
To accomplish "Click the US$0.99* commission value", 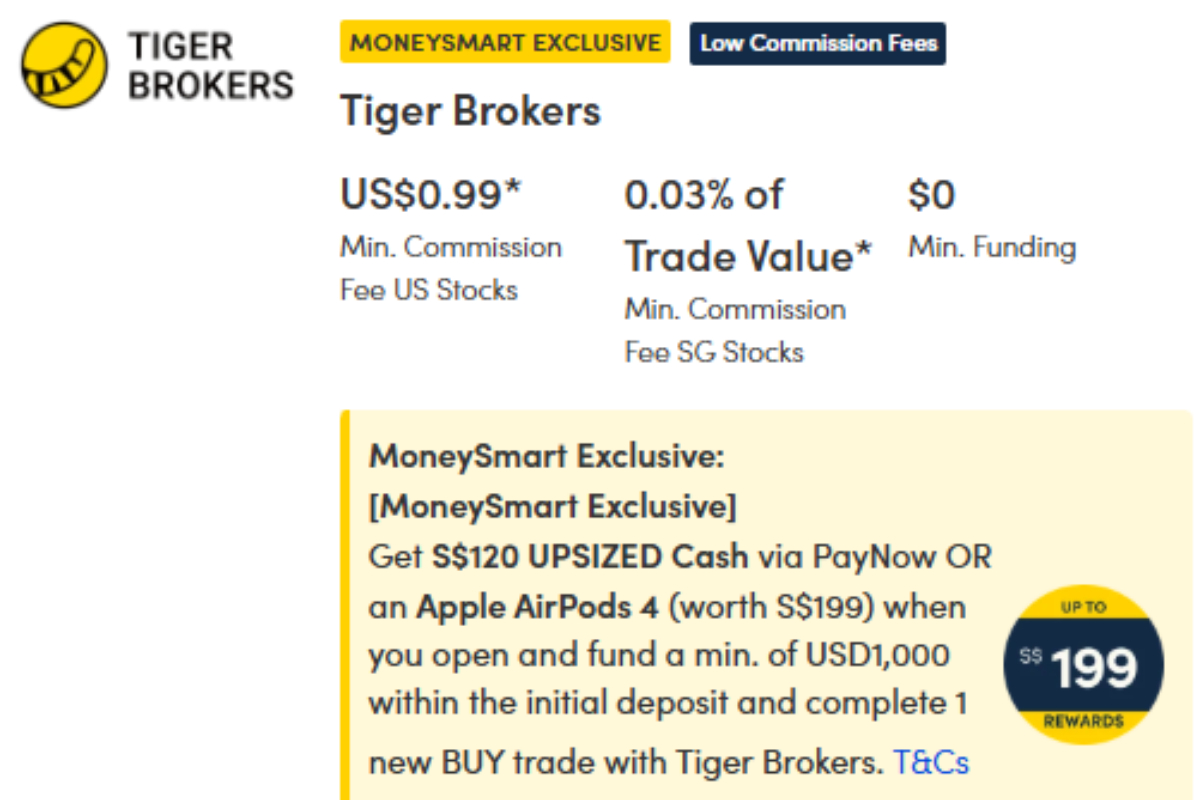I will pyautogui.click(x=431, y=194).
